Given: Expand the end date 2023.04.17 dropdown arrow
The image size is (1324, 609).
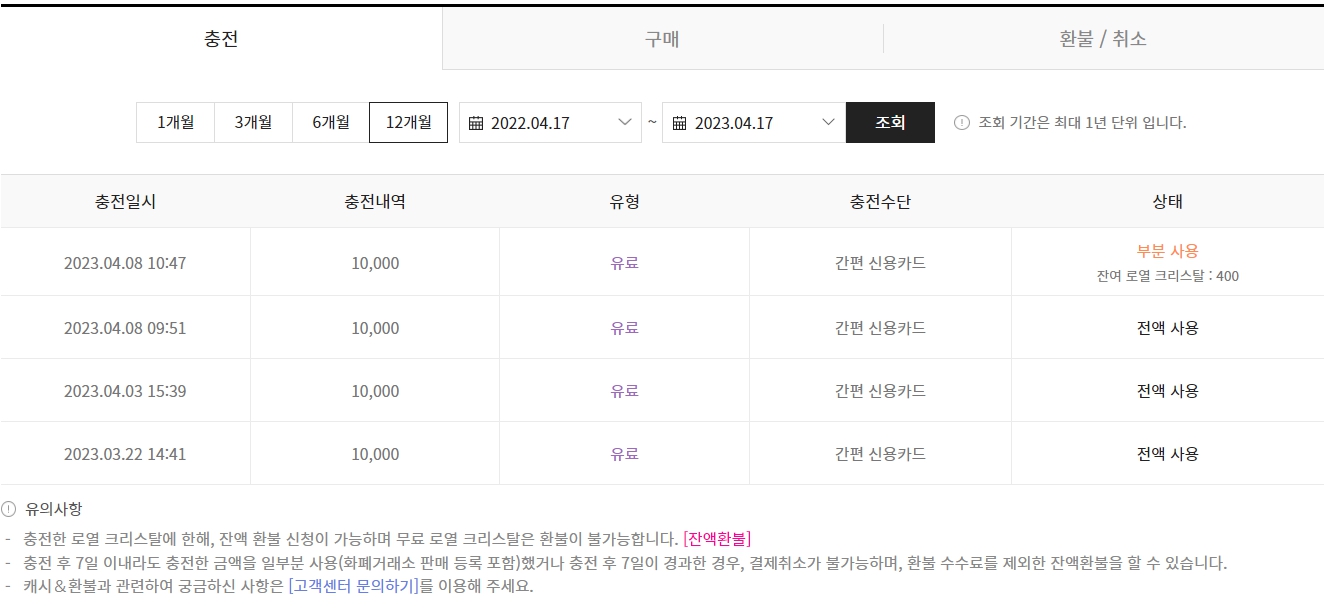Looking at the screenshot, I should click(828, 122).
